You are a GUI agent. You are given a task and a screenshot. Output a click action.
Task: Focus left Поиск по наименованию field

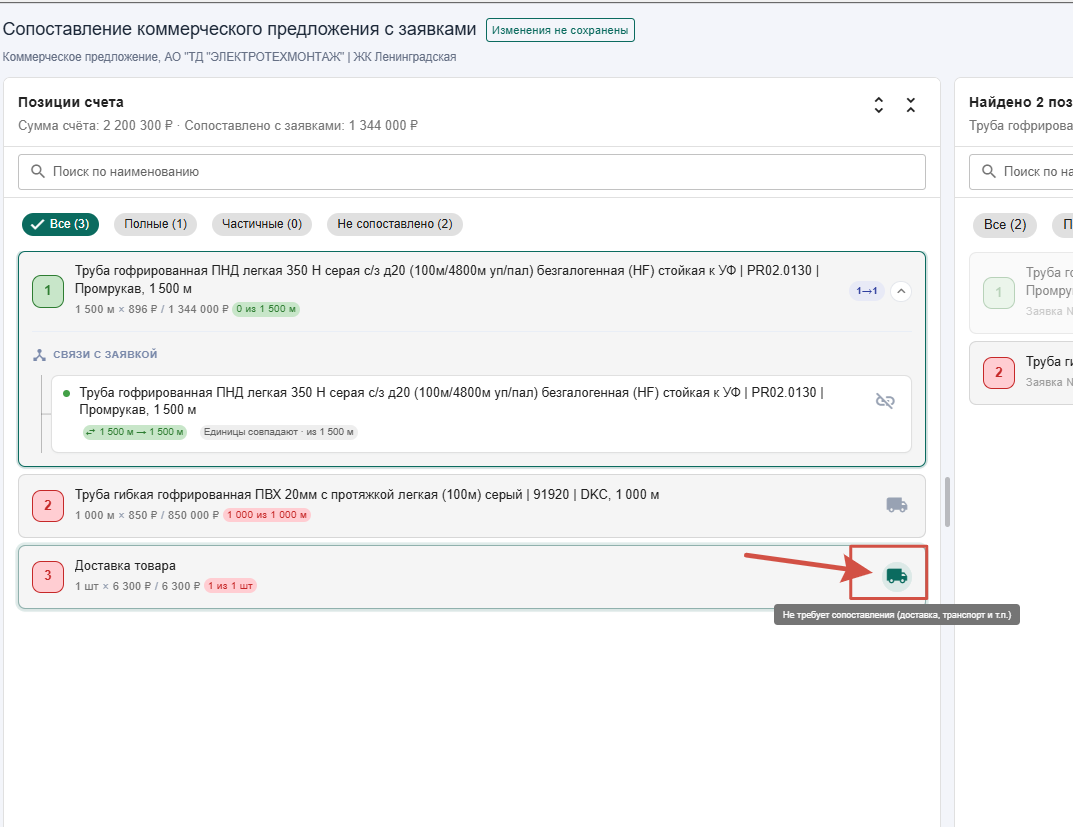point(471,172)
